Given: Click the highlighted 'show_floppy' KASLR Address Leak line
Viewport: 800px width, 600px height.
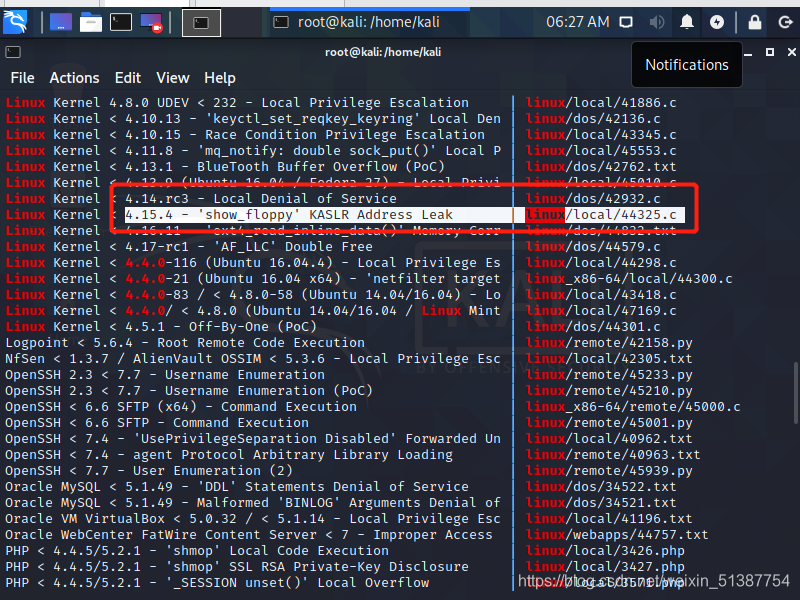Looking at the screenshot, I should point(289,215).
